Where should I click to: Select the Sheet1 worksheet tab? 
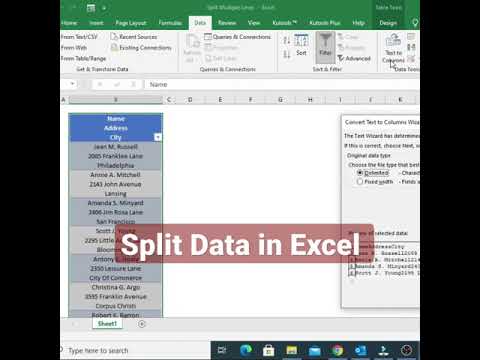107,323
